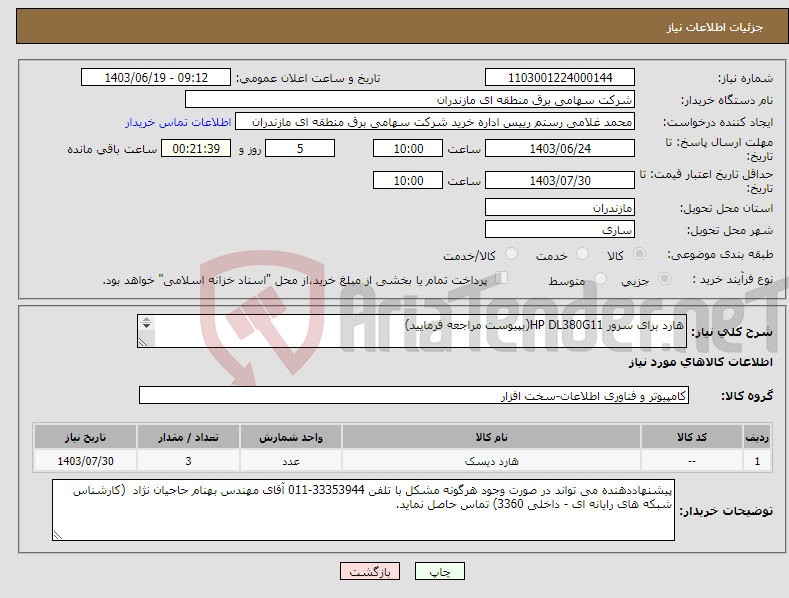The width and height of the screenshot is (789, 598).
Task: Click the scroll up arrow in description box
Action: (146, 319)
